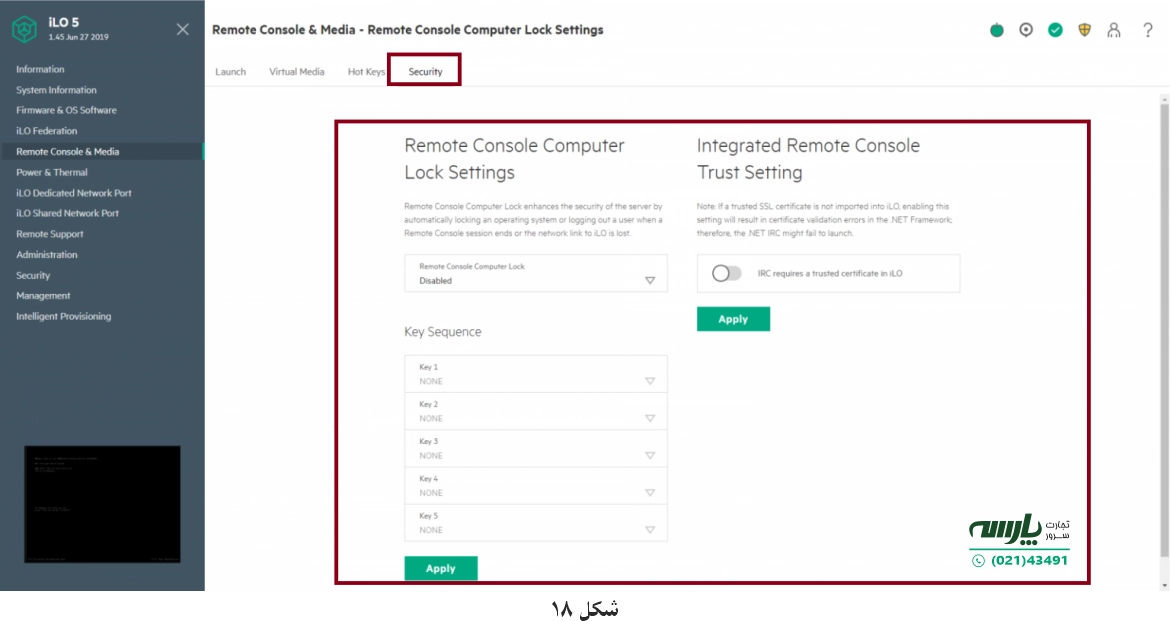Toggle the UID locator indicator icon
Viewport: 1170px width, 621px height.
[1026, 31]
